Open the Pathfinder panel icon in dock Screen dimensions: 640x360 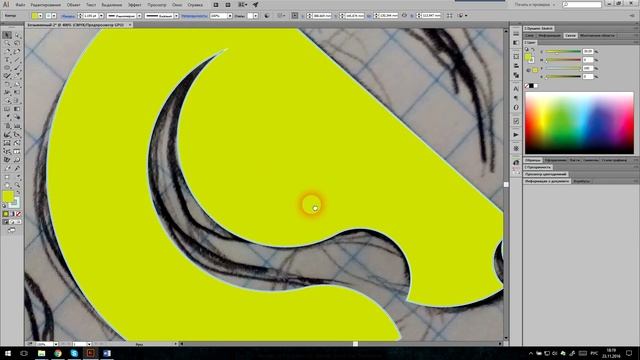pos(516,75)
